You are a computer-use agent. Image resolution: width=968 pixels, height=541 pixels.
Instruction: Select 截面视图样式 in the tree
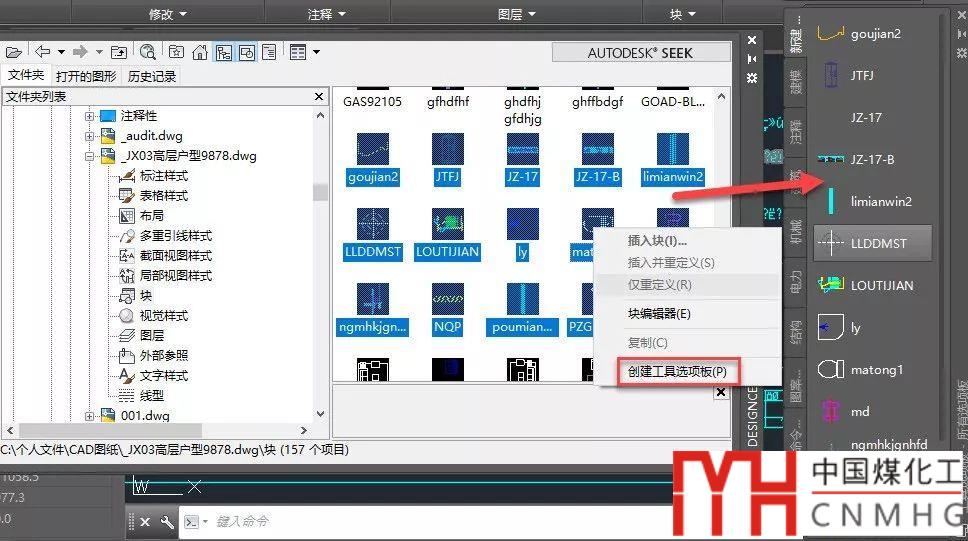[x=176, y=256]
